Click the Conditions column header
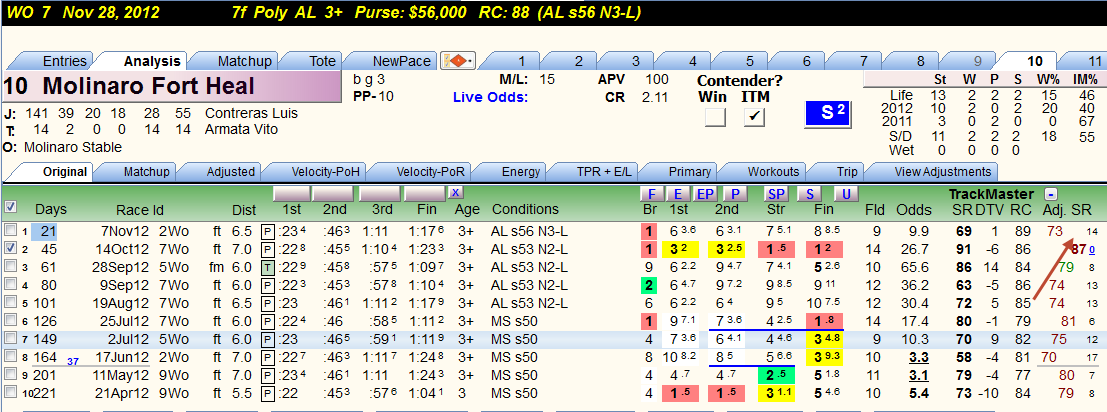This screenshot has width=1107, height=412. [525, 210]
